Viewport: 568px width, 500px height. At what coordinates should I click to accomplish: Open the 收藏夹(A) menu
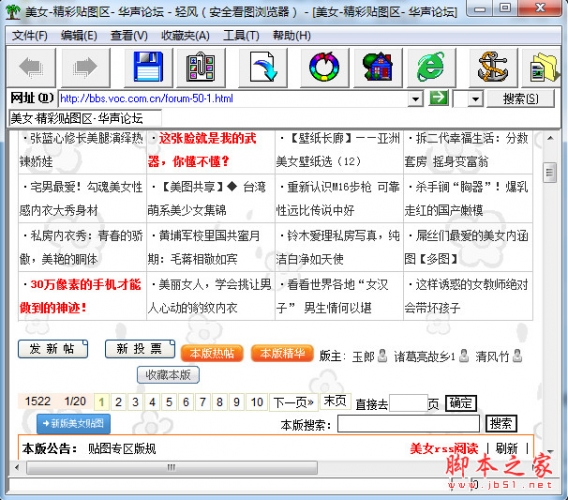coord(185,36)
